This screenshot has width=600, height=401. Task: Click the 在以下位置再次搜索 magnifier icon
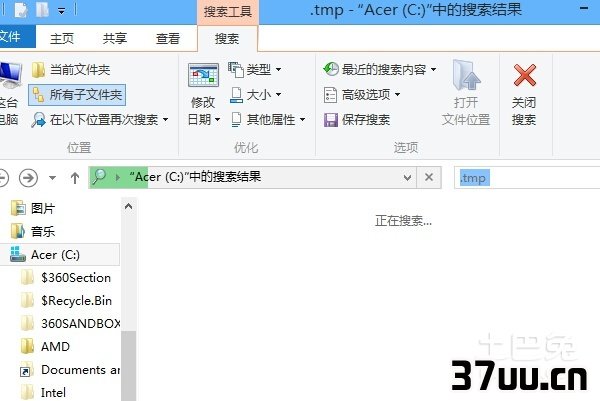coord(38,120)
